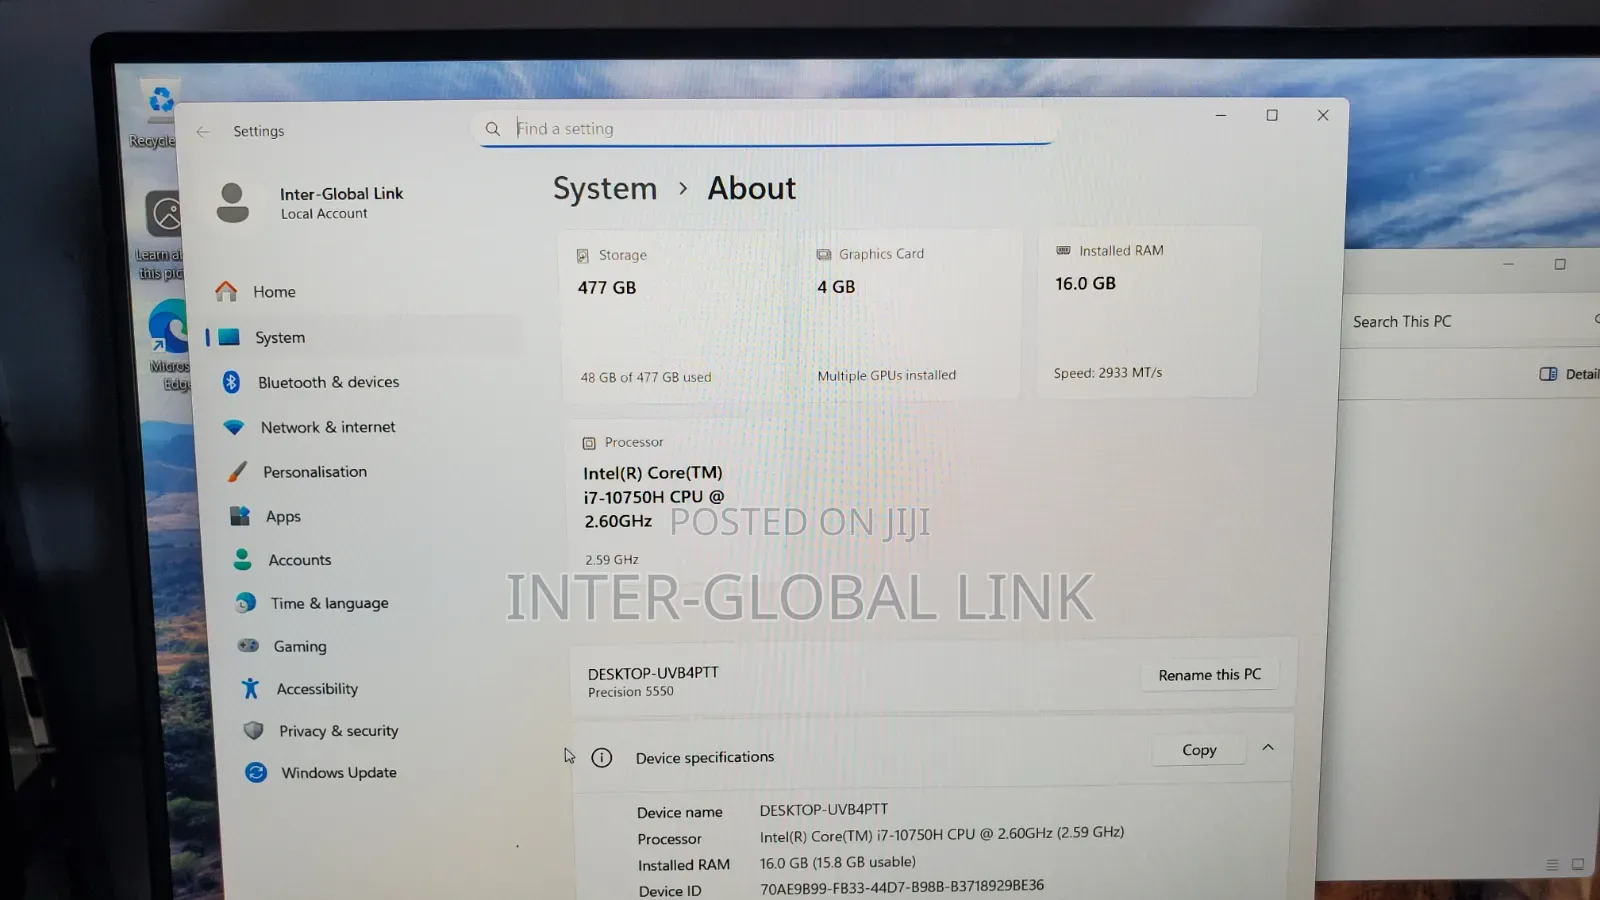Minimize the background File Explorer window
The height and width of the screenshot is (900, 1600).
coord(1508,265)
